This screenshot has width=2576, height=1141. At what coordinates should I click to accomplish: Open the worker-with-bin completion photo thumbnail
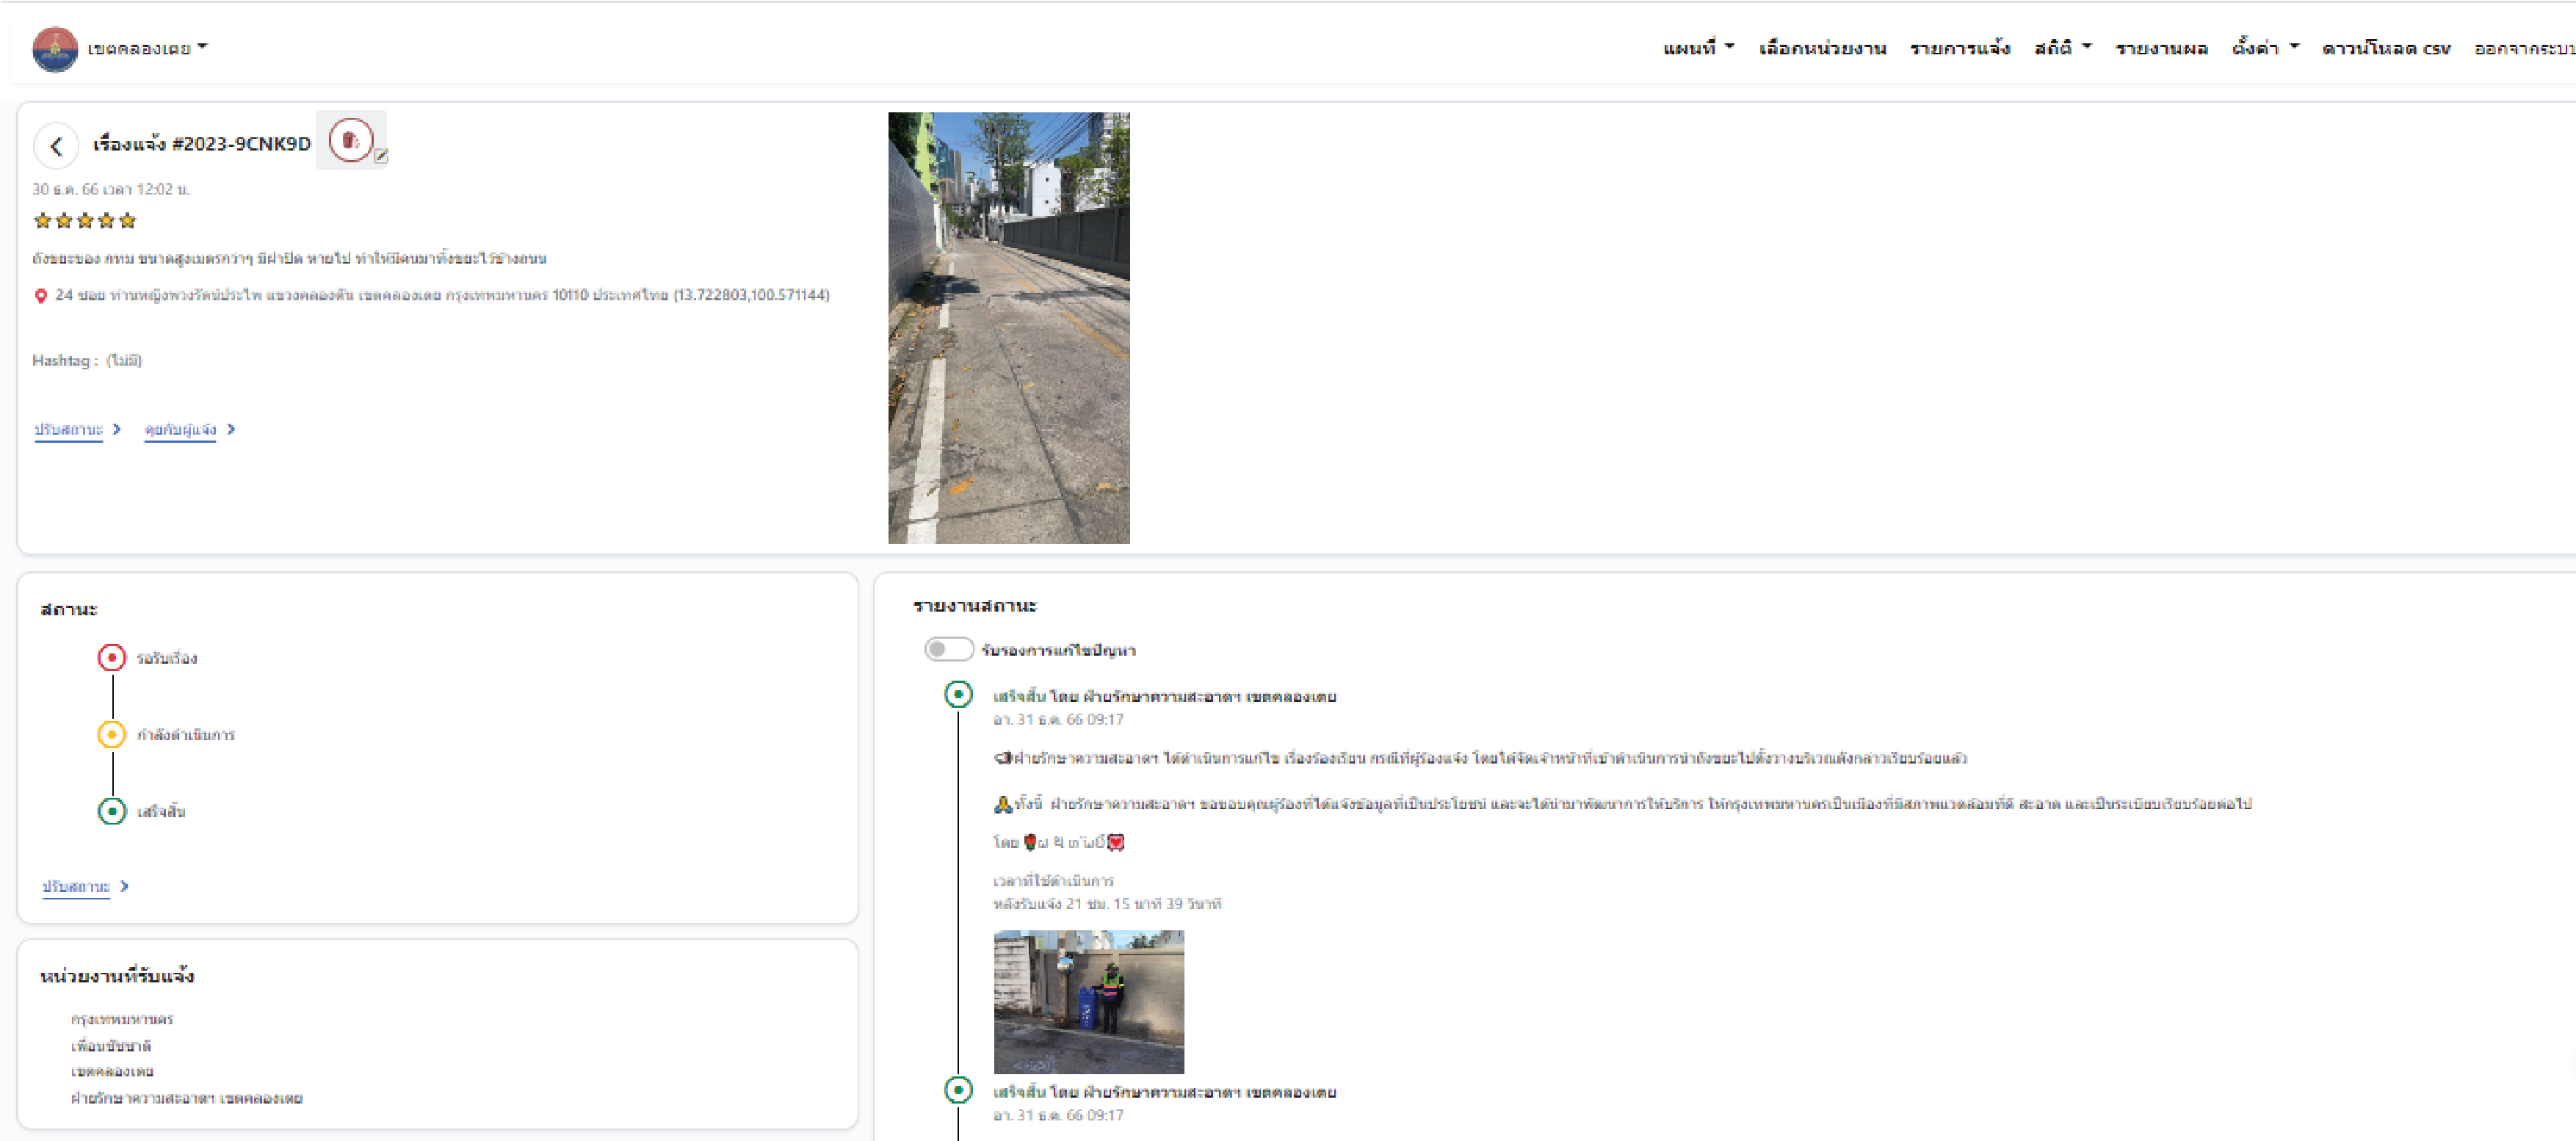1088,1001
